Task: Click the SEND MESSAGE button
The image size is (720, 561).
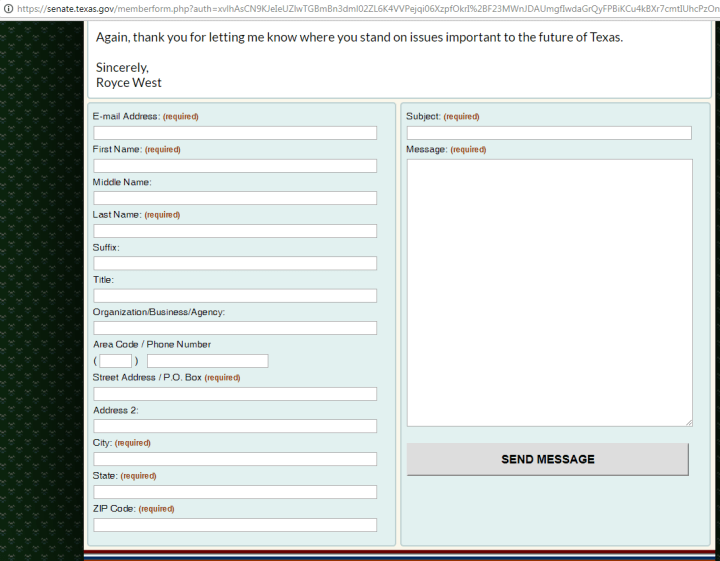Action: pyautogui.click(x=548, y=459)
